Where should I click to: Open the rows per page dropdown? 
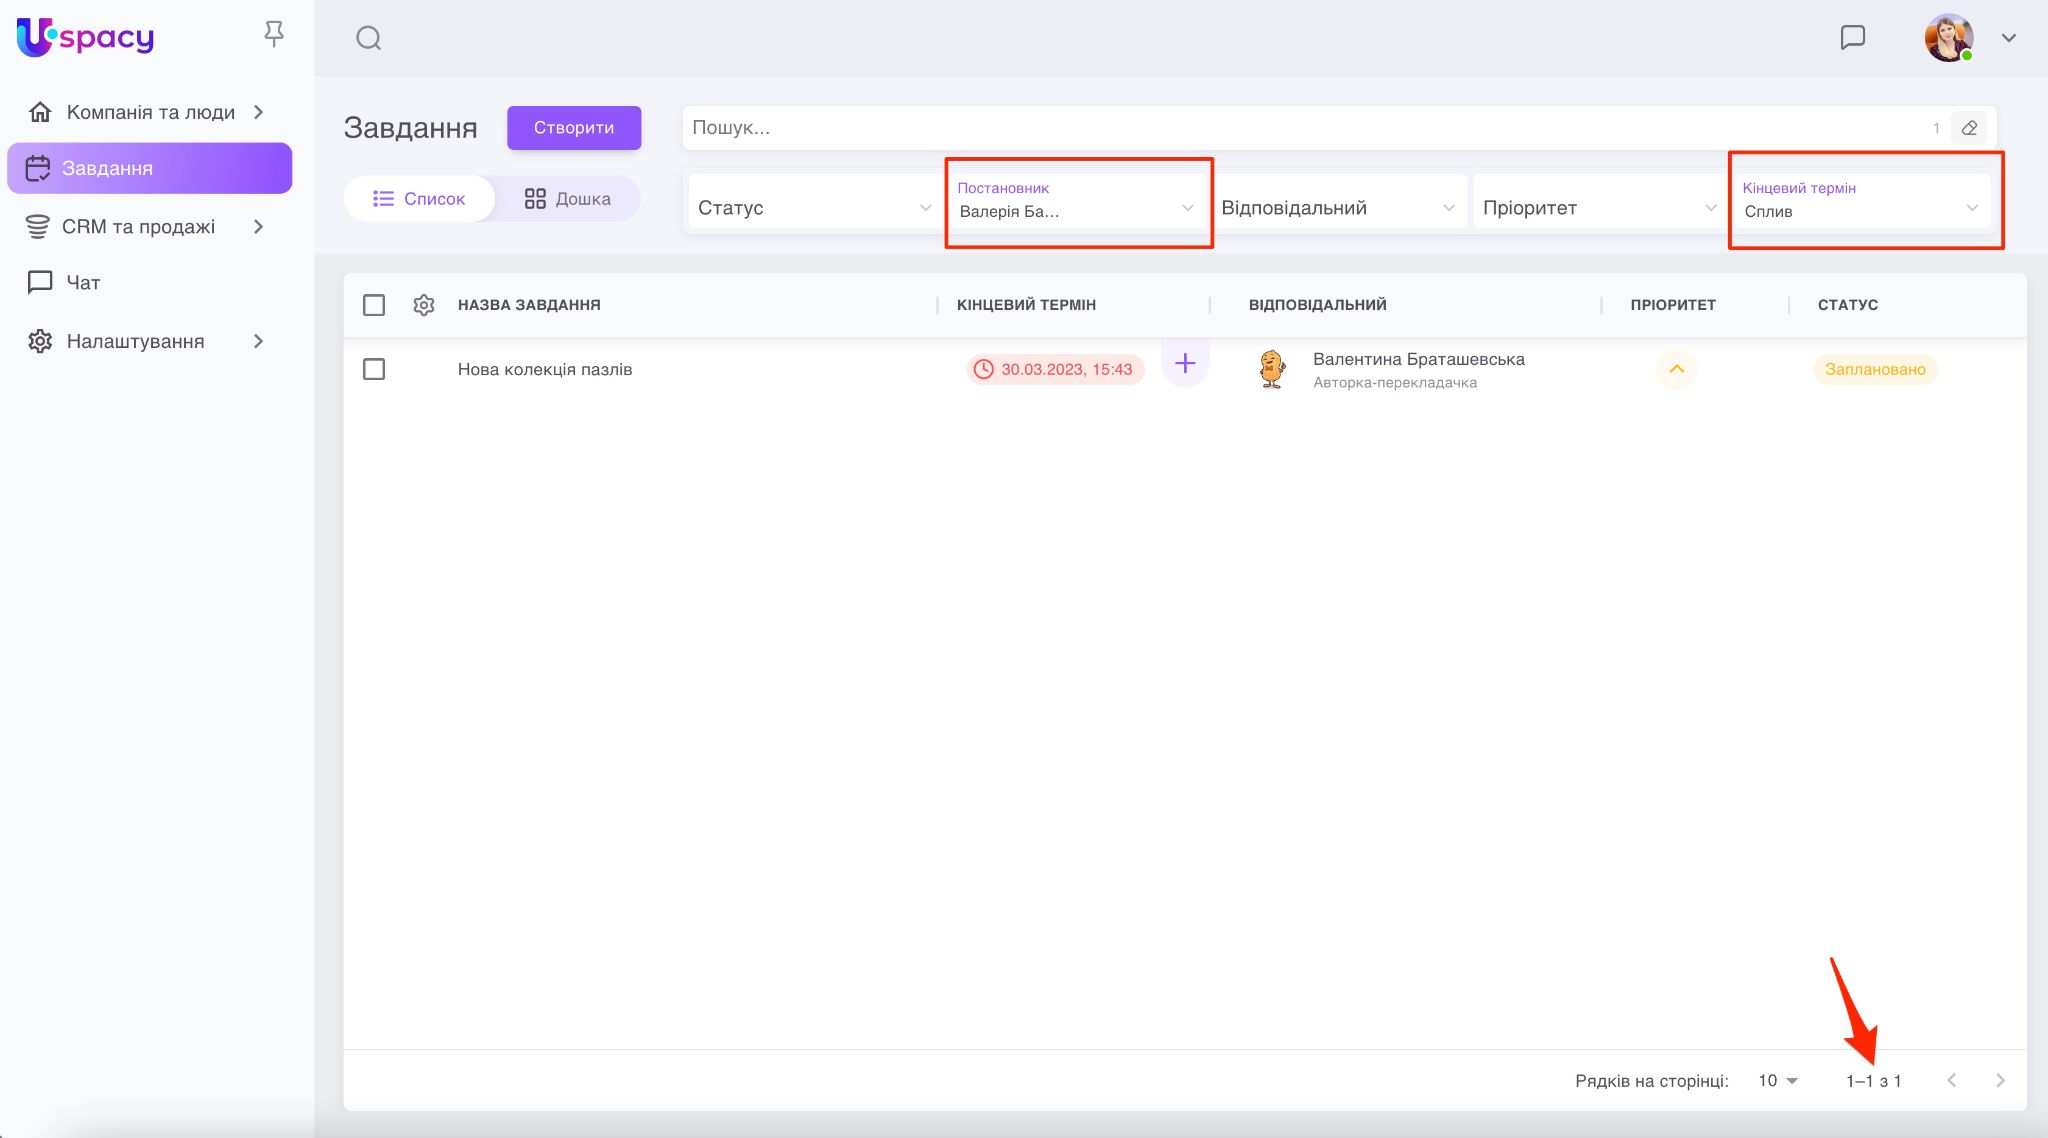pyautogui.click(x=1777, y=1081)
